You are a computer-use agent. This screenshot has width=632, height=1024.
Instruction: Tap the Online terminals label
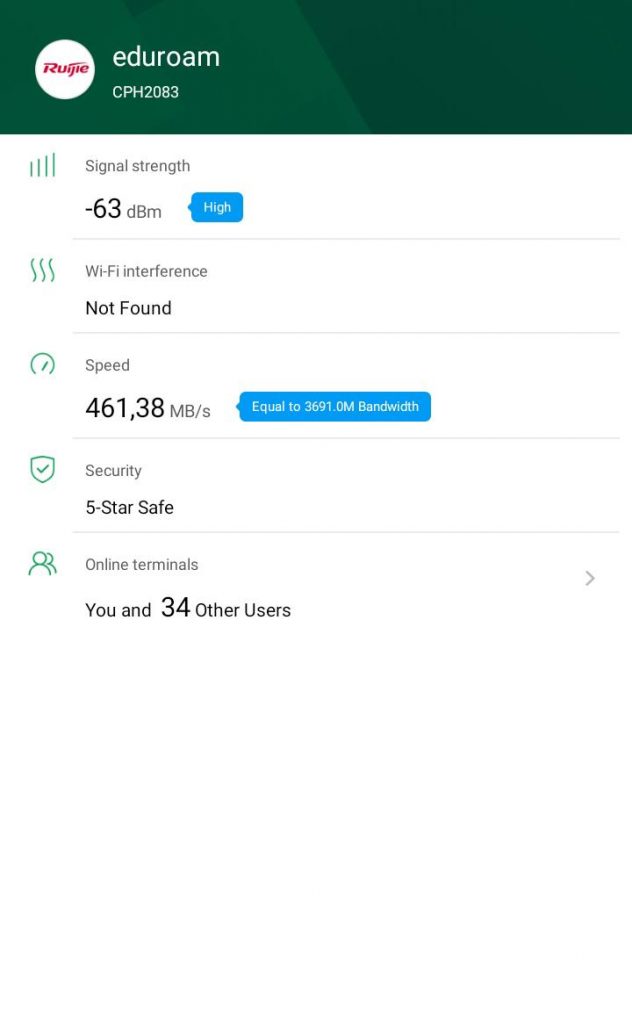coord(141,564)
